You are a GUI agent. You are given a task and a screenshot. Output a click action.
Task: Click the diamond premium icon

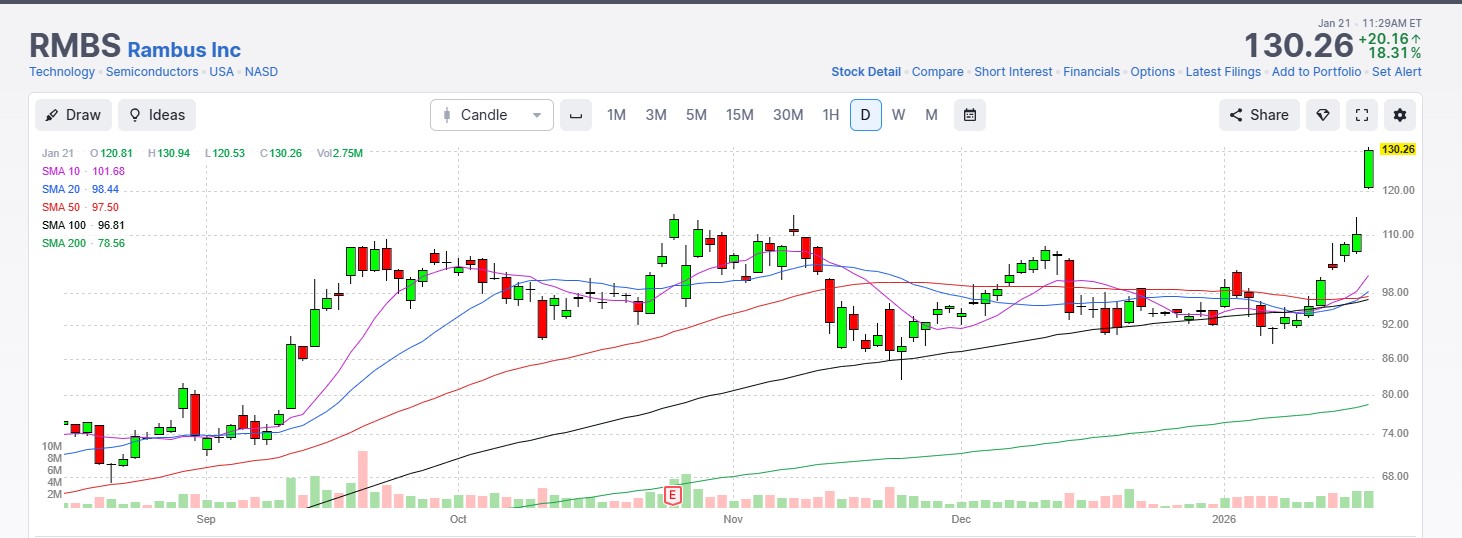click(x=1322, y=115)
